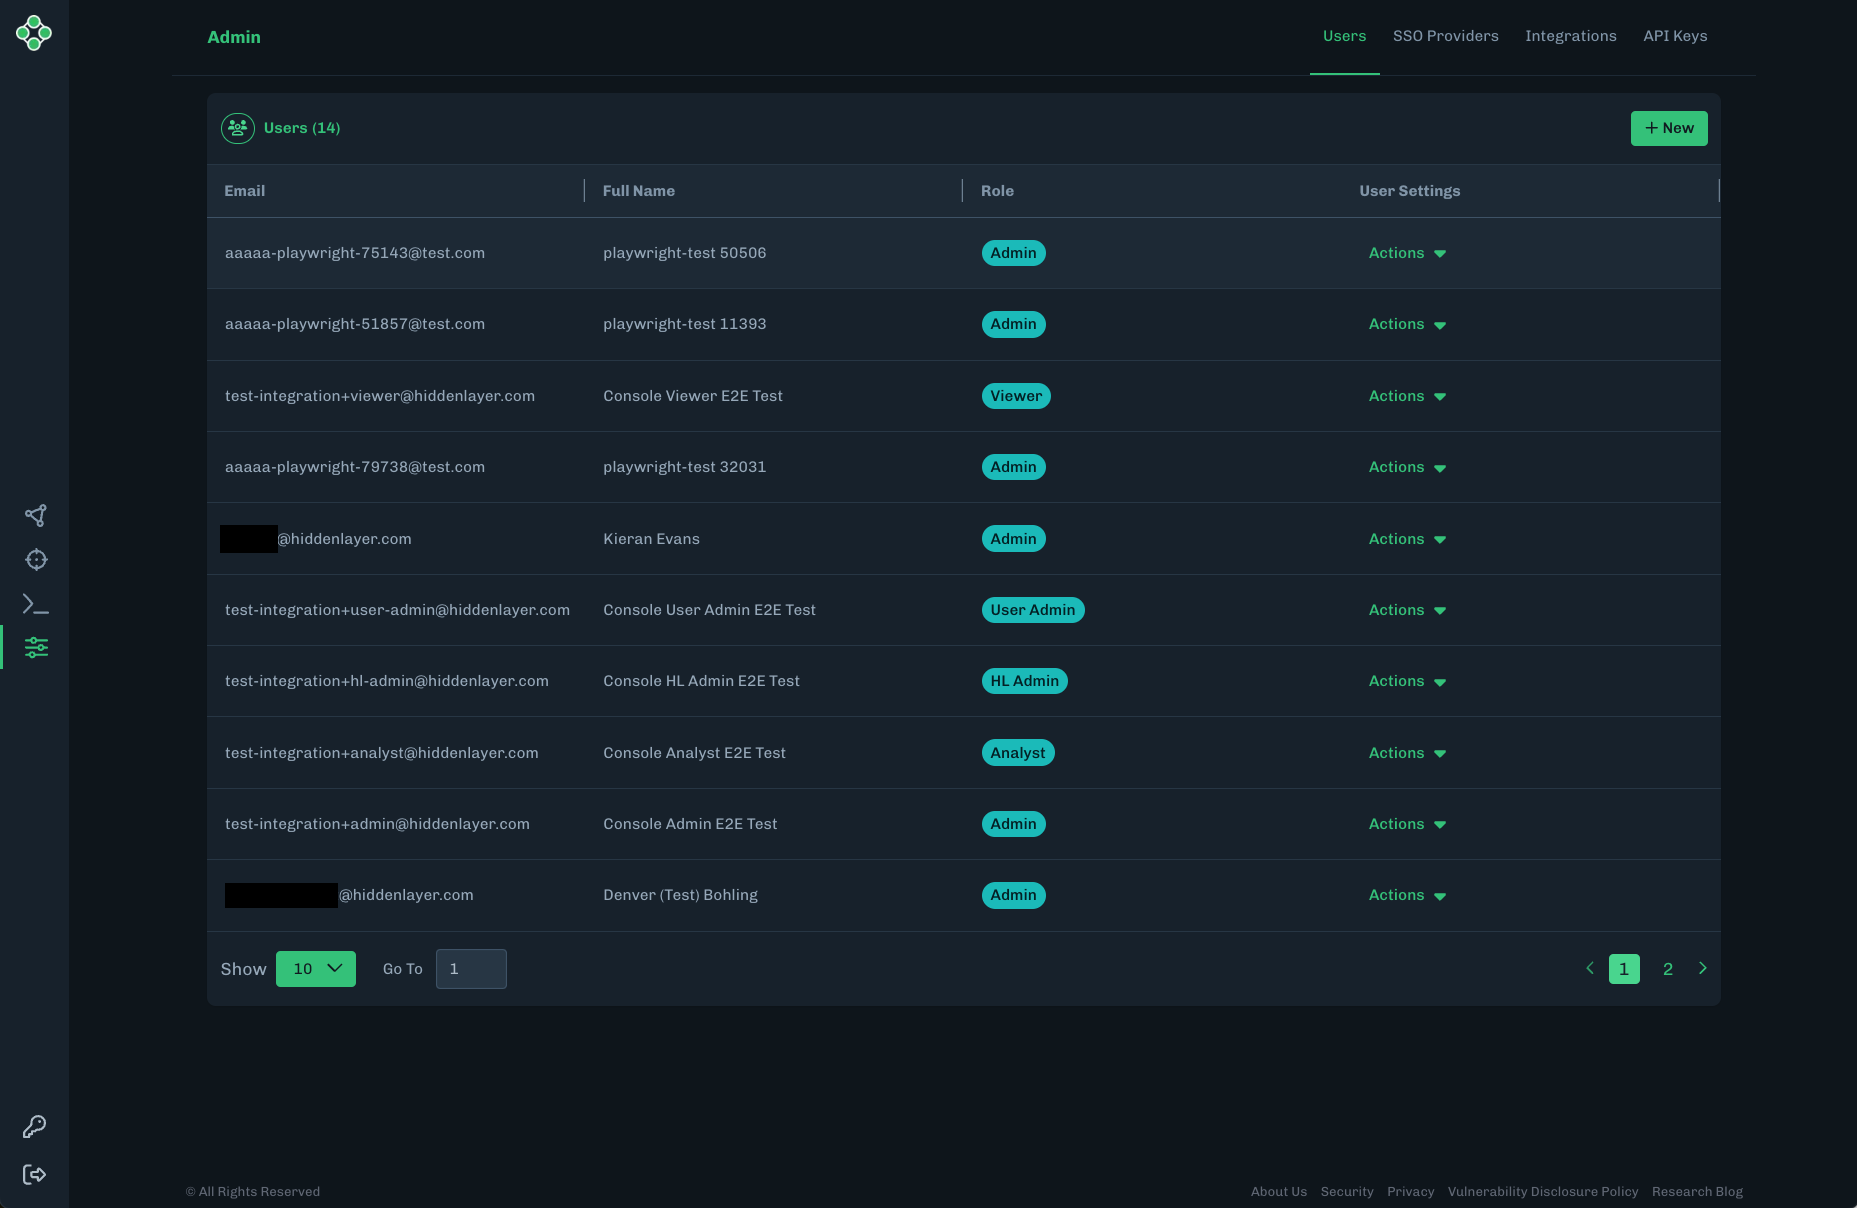
Task: Open the graph nodes sidebar icon
Action: click(x=36, y=515)
